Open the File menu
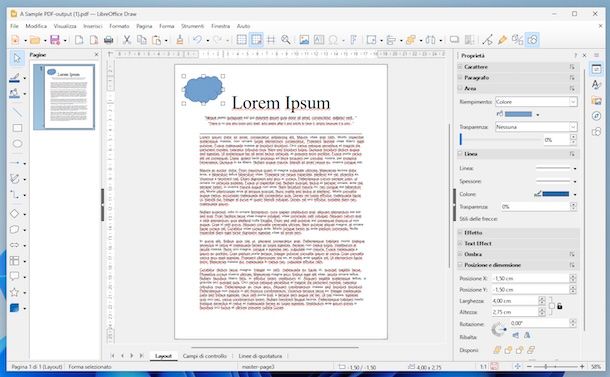 (14, 26)
